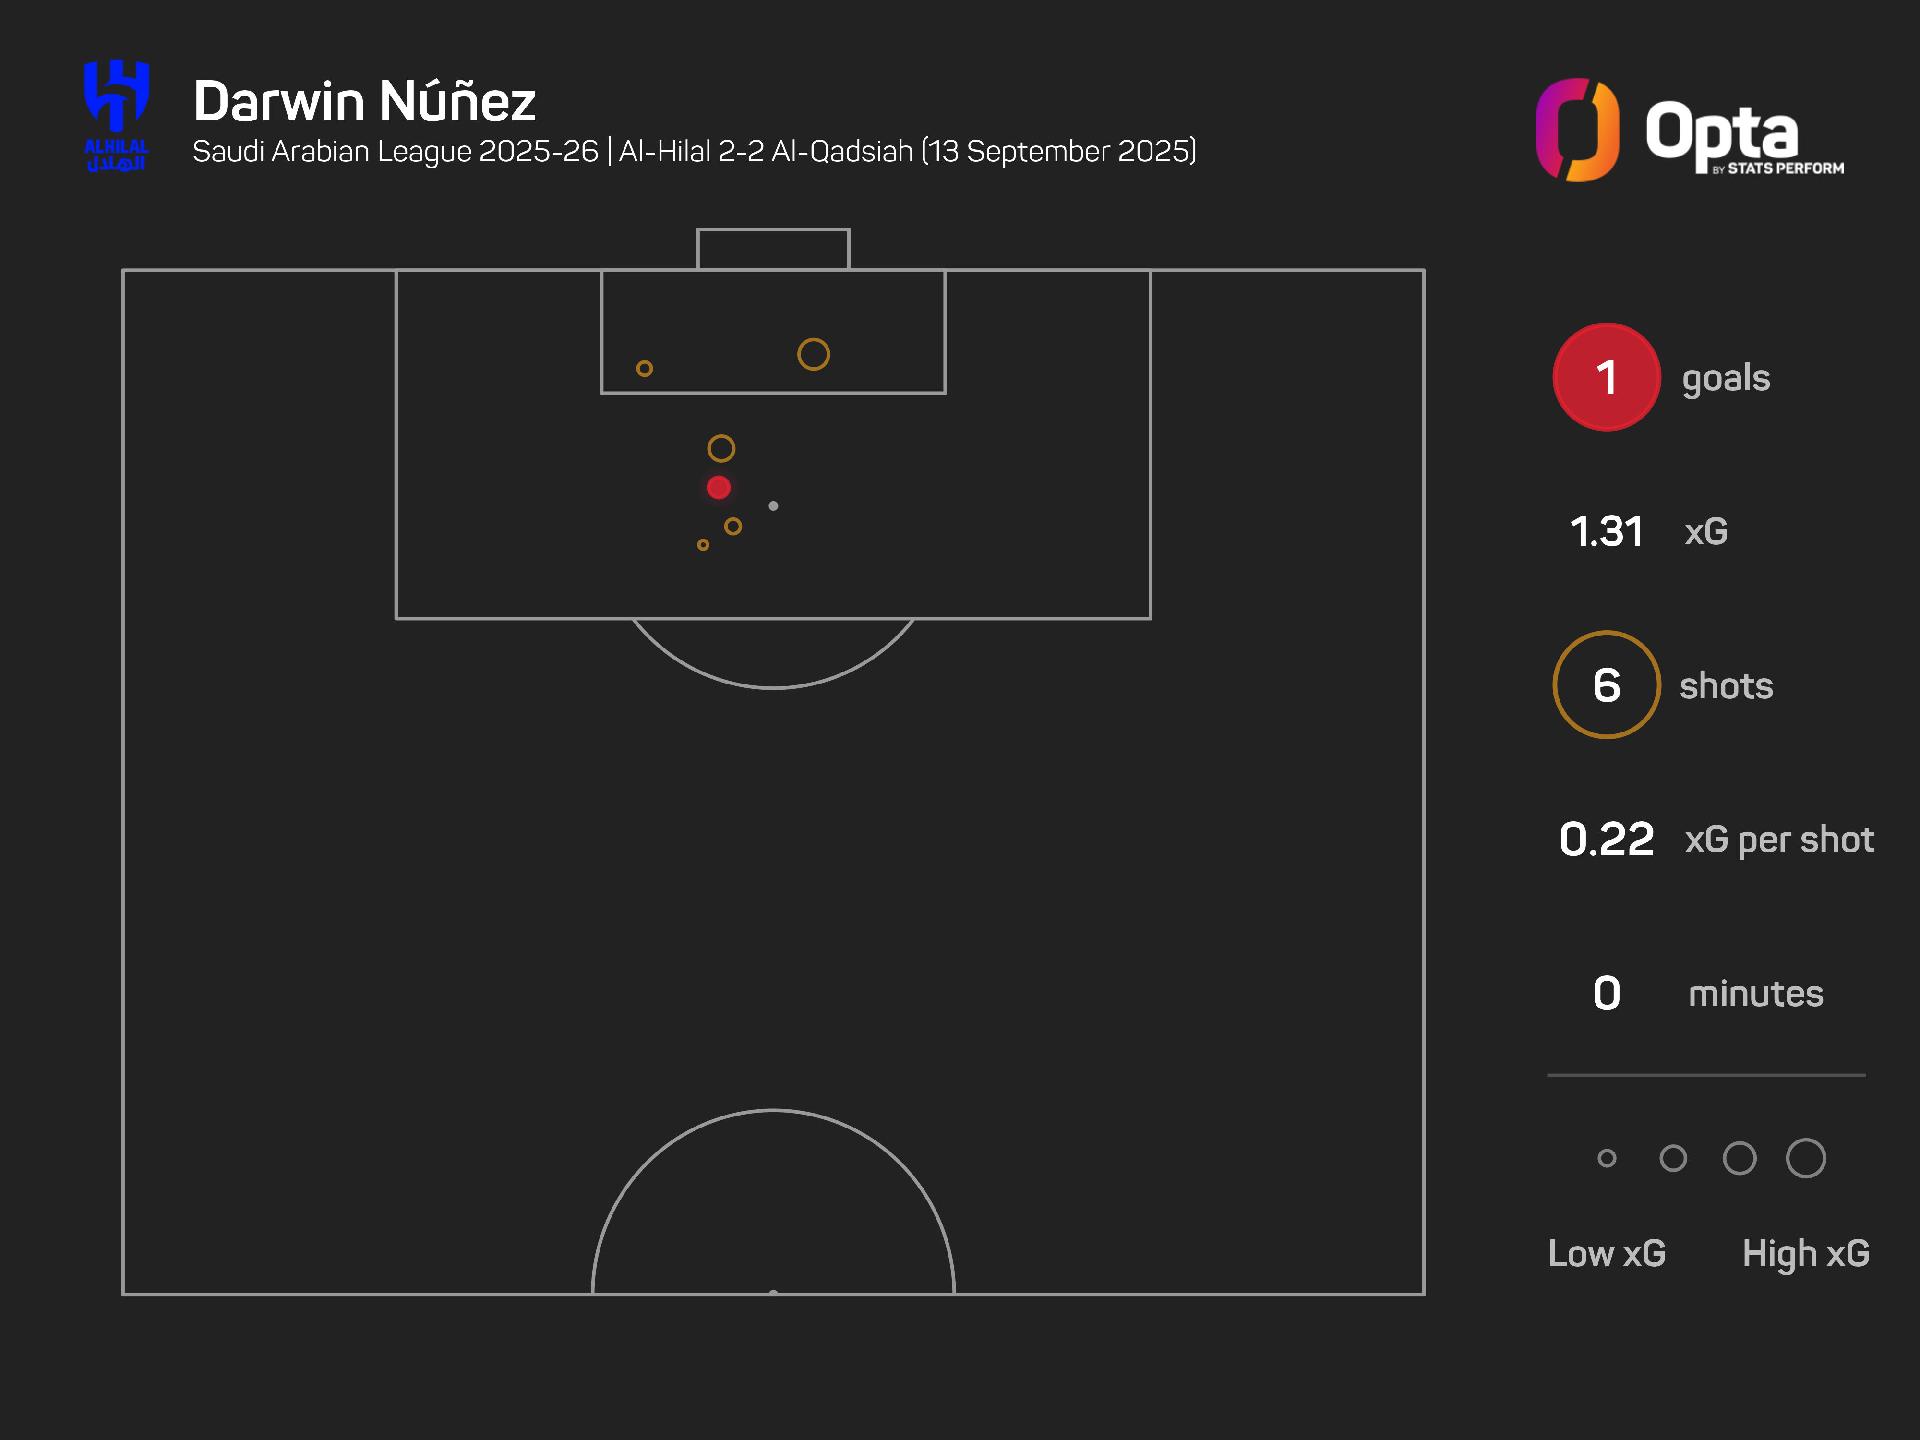
Task: Select the shot circle just below the red goal
Action: tap(733, 526)
